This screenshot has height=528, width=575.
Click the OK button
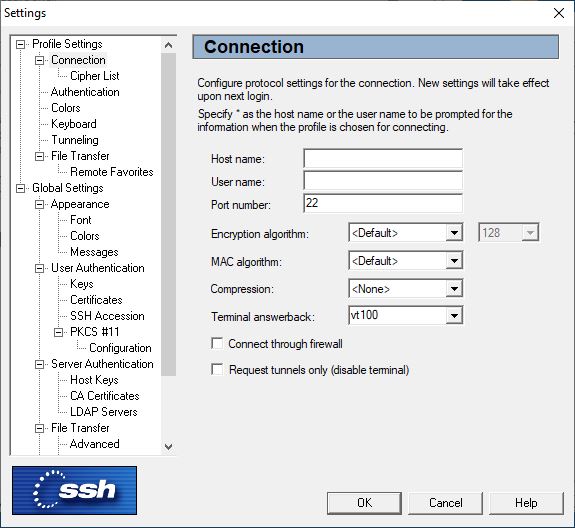(x=364, y=503)
